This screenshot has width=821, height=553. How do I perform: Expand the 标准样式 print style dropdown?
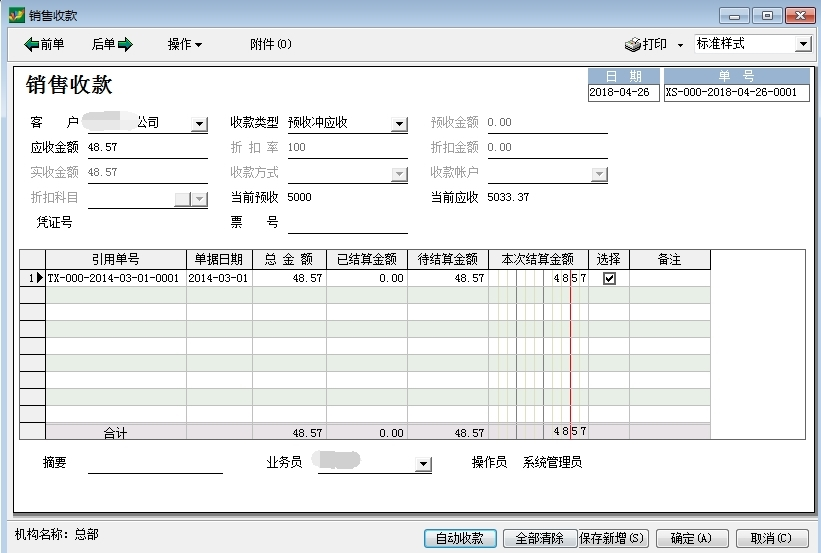tap(802, 44)
